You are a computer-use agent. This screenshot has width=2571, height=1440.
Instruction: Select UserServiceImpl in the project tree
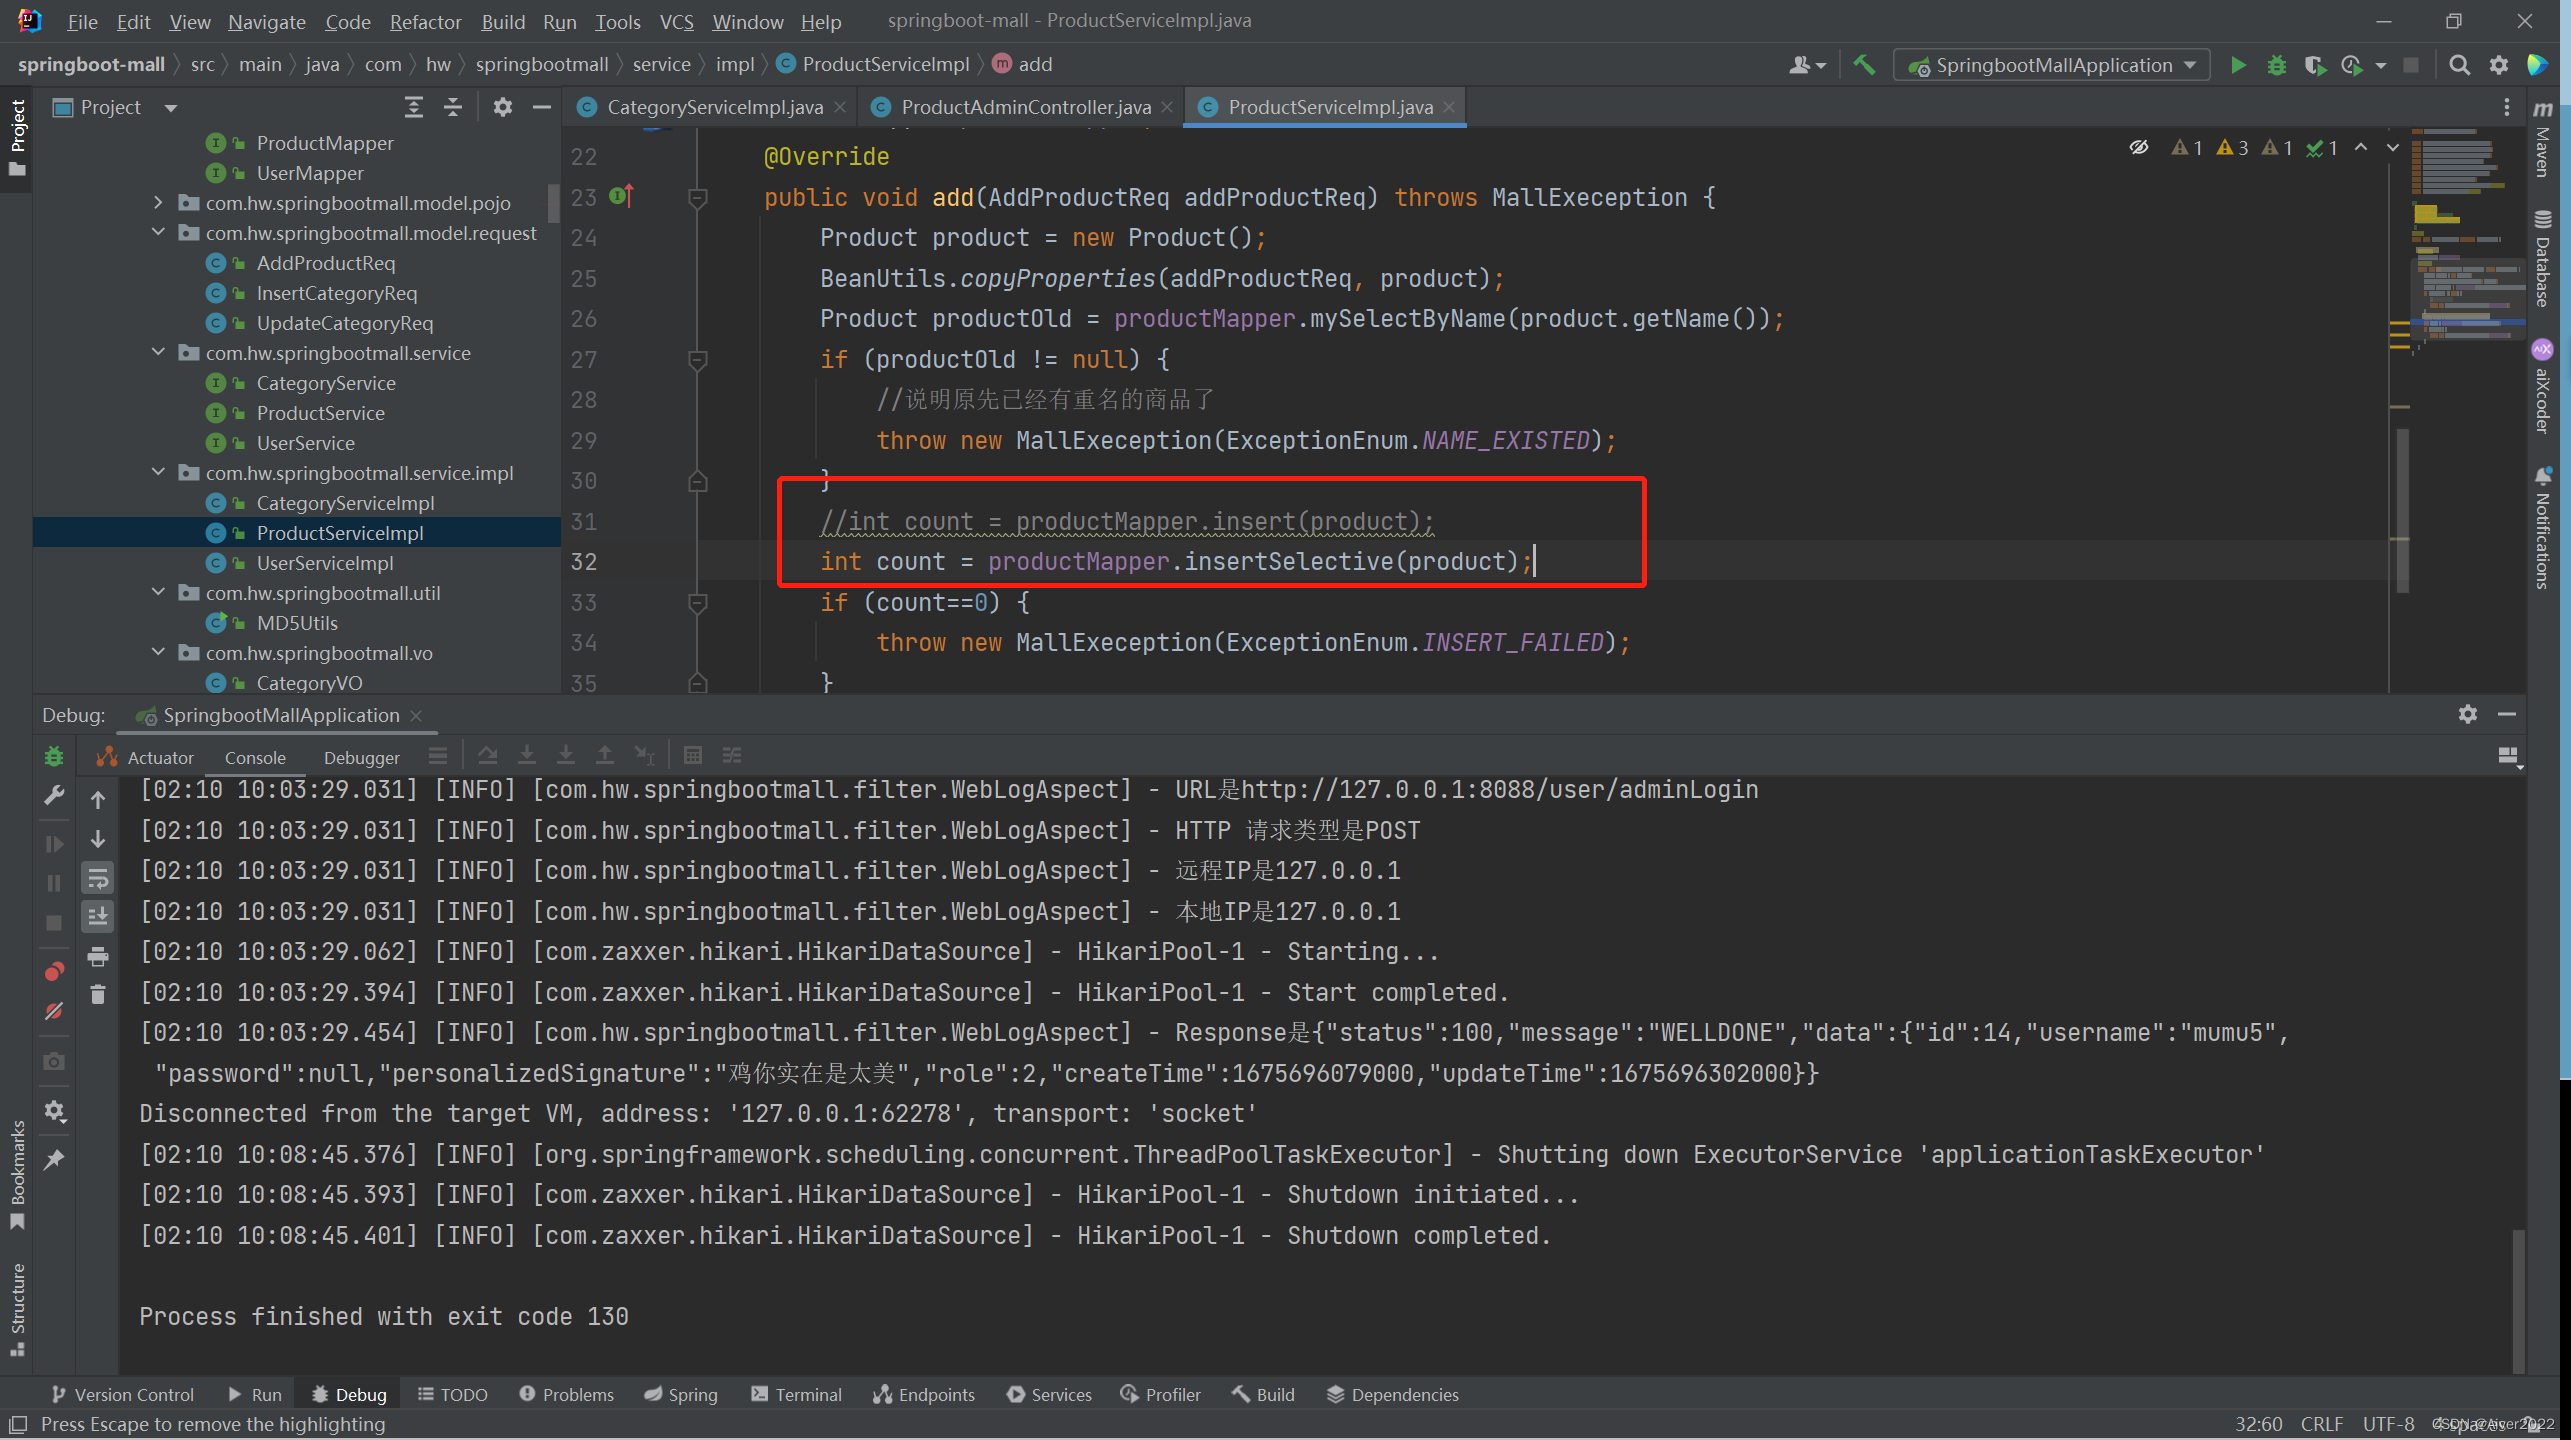[x=324, y=563]
